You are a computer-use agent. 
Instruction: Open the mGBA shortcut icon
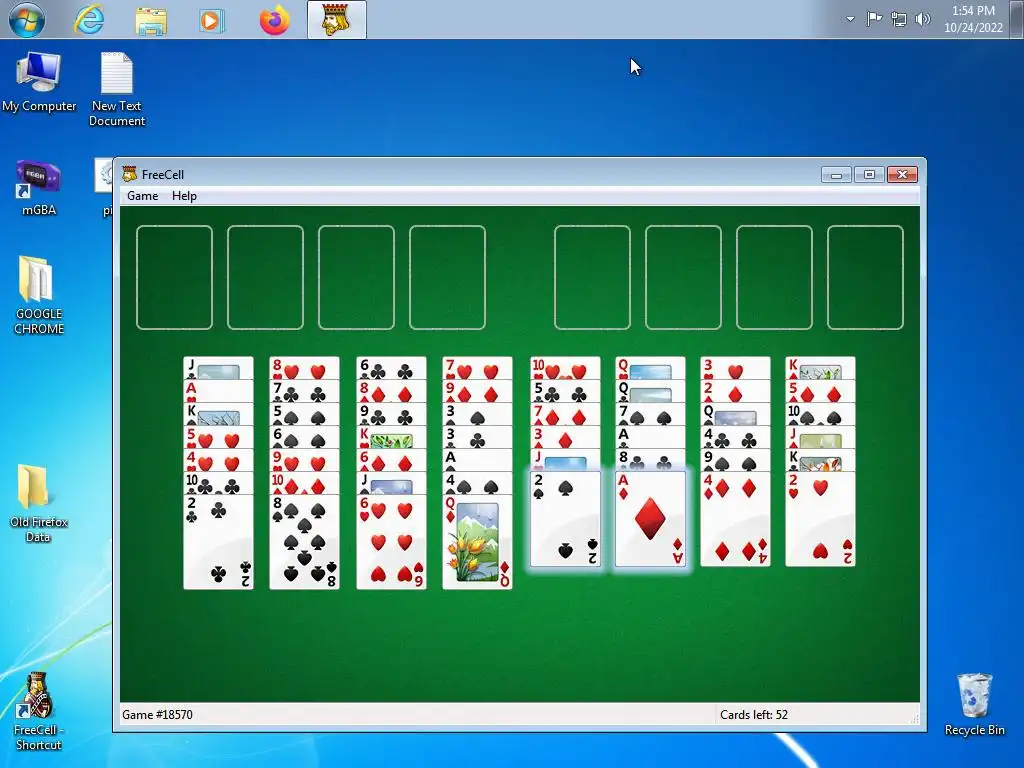tap(39, 188)
